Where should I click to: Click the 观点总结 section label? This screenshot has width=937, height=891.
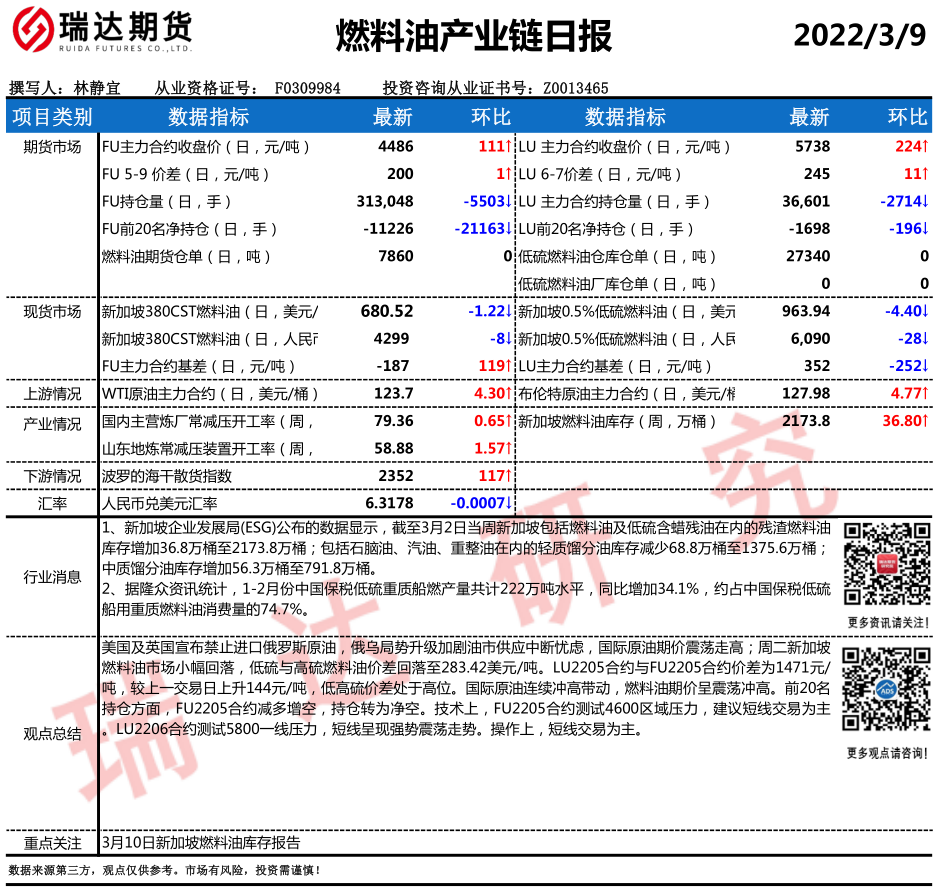(52, 733)
